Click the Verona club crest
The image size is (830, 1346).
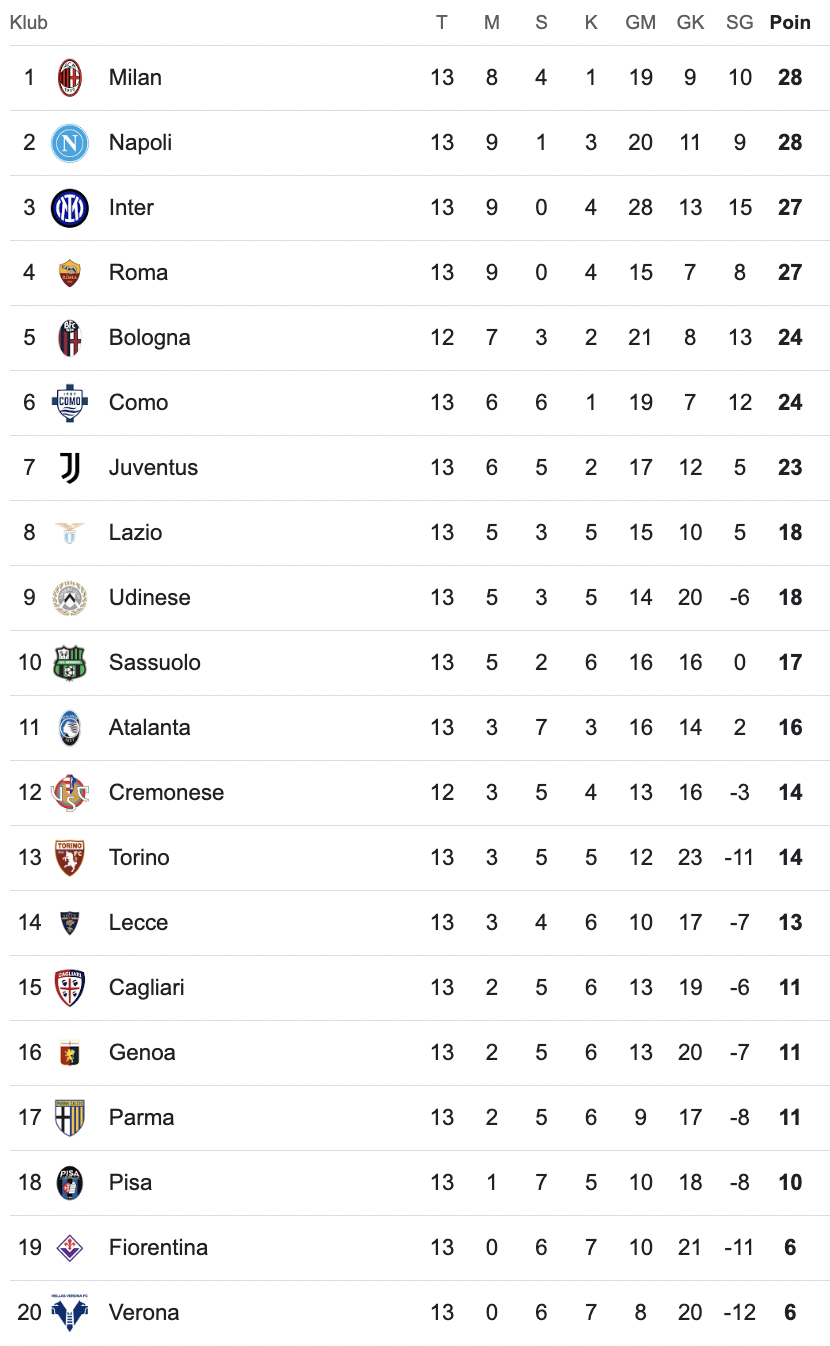pos(70,1313)
